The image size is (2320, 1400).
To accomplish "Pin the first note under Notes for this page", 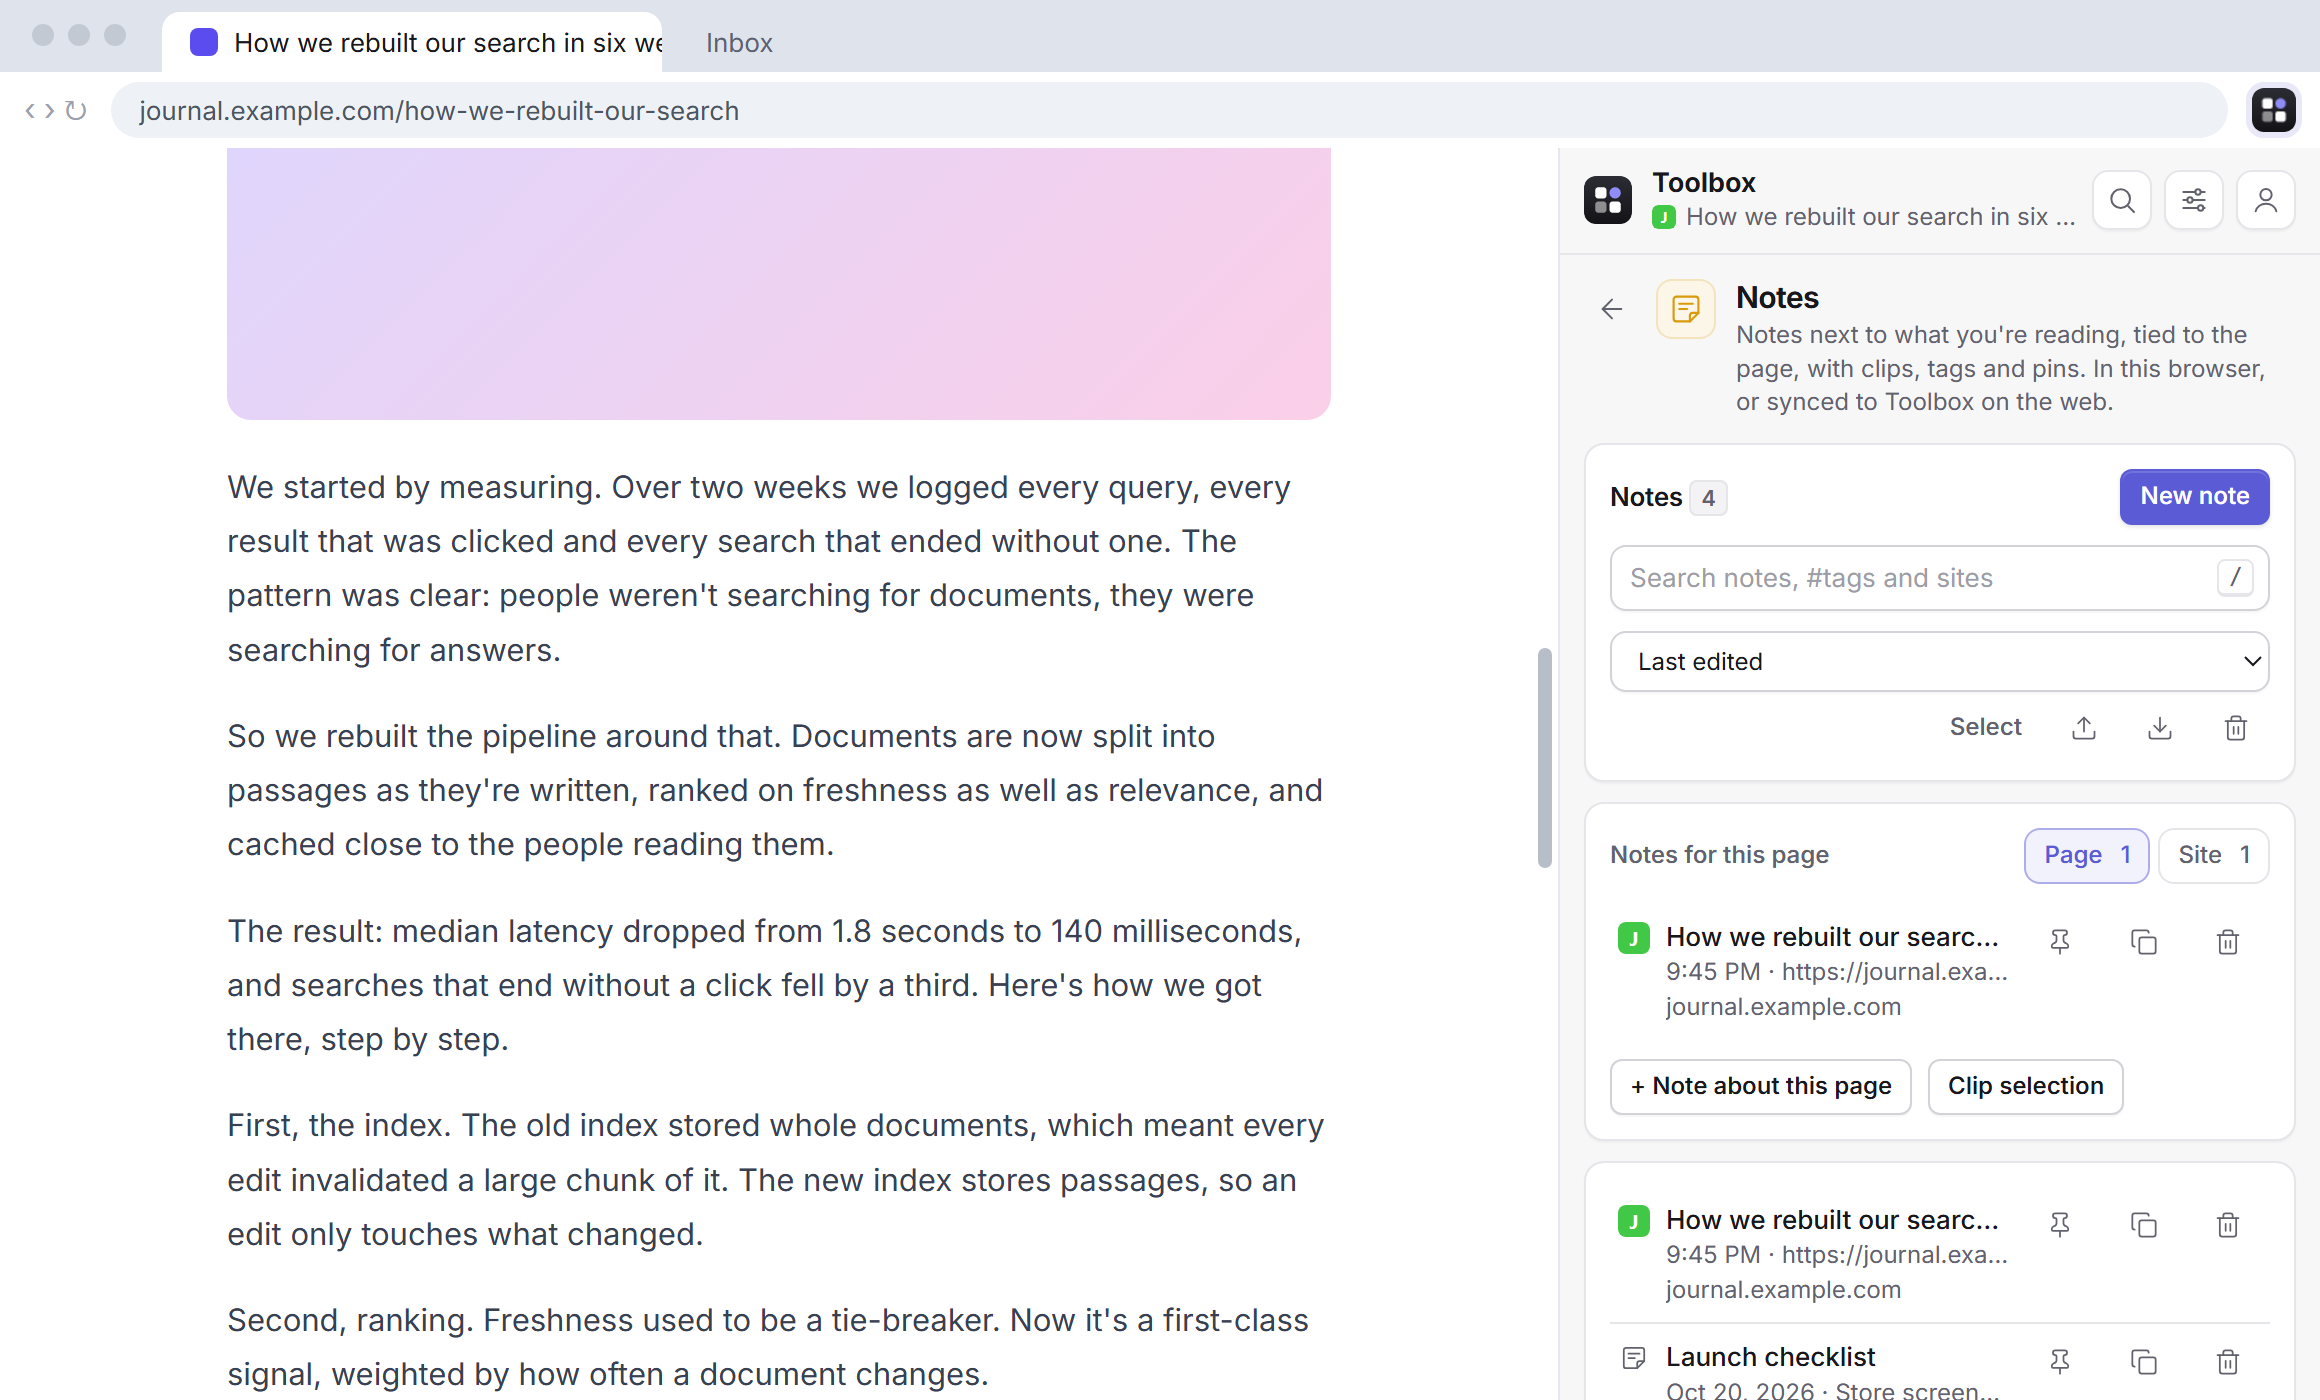I will (x=2060, y=942).
